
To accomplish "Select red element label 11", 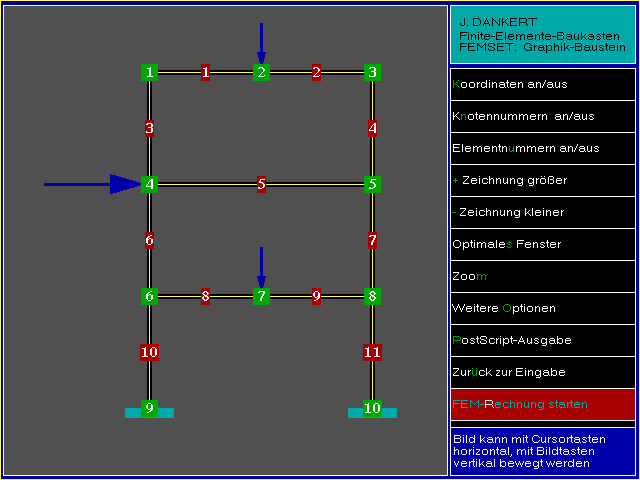I will pos(372,352).
